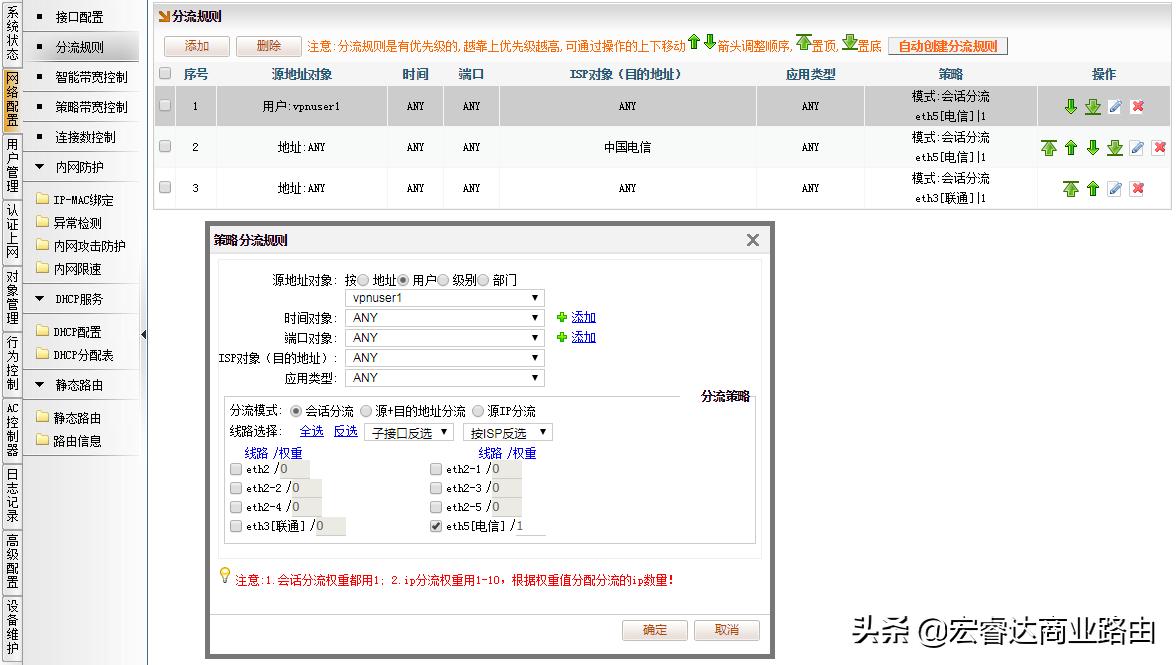Click the green plus to add 时间对象
1176x665 pixels.
coord(563,316)
